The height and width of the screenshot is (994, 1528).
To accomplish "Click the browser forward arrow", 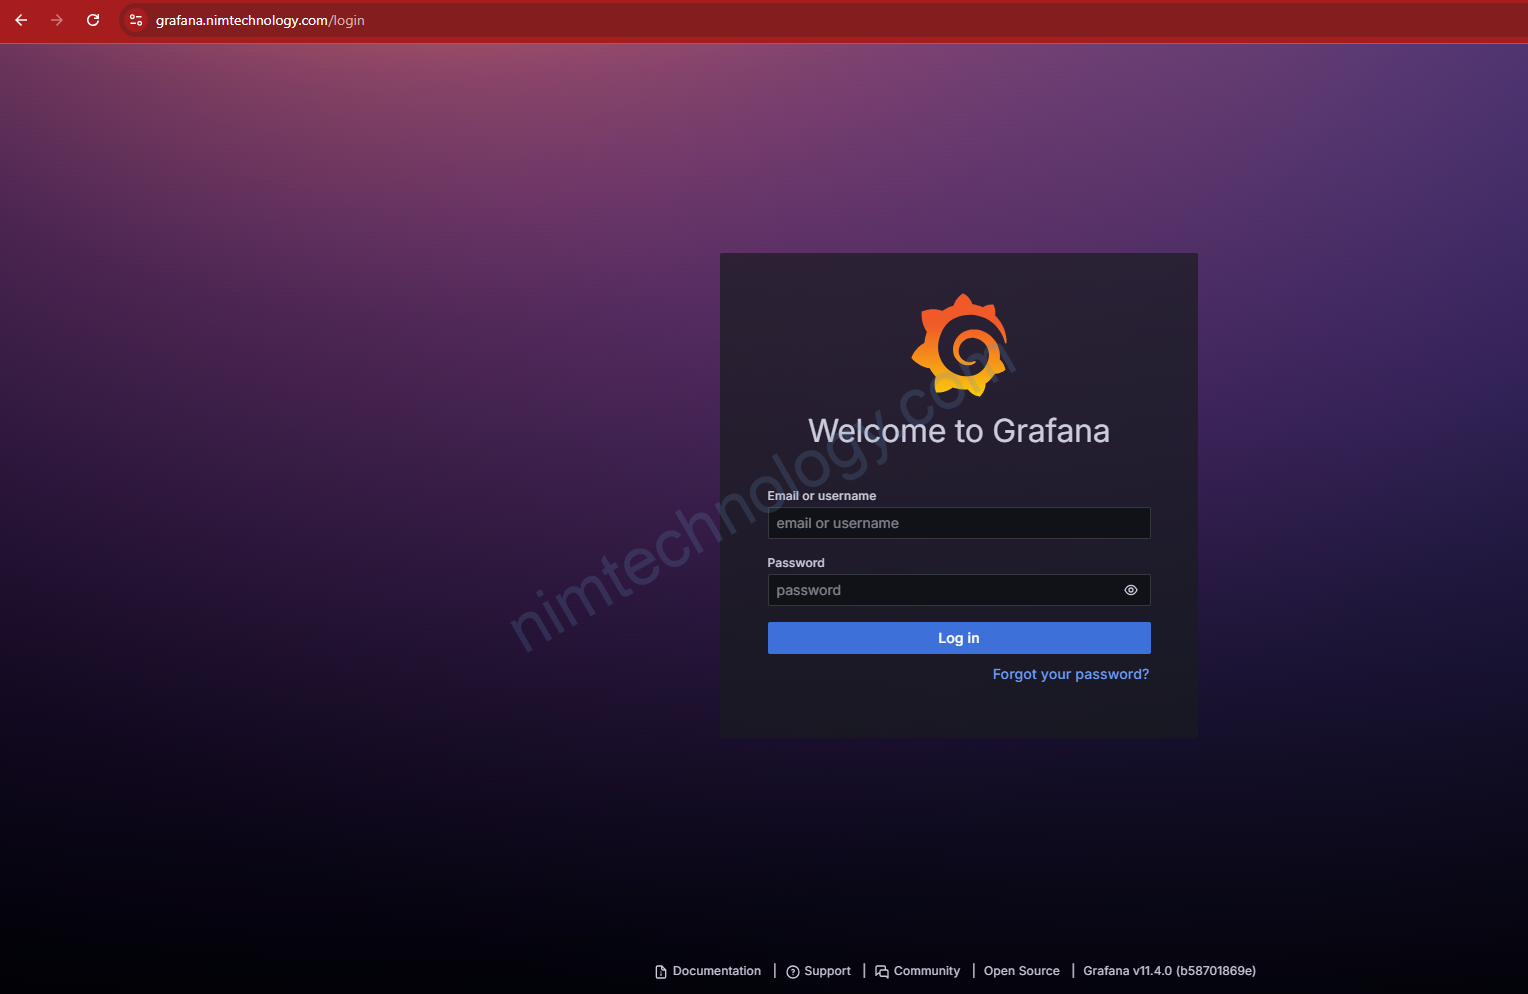I will point(57,20).
